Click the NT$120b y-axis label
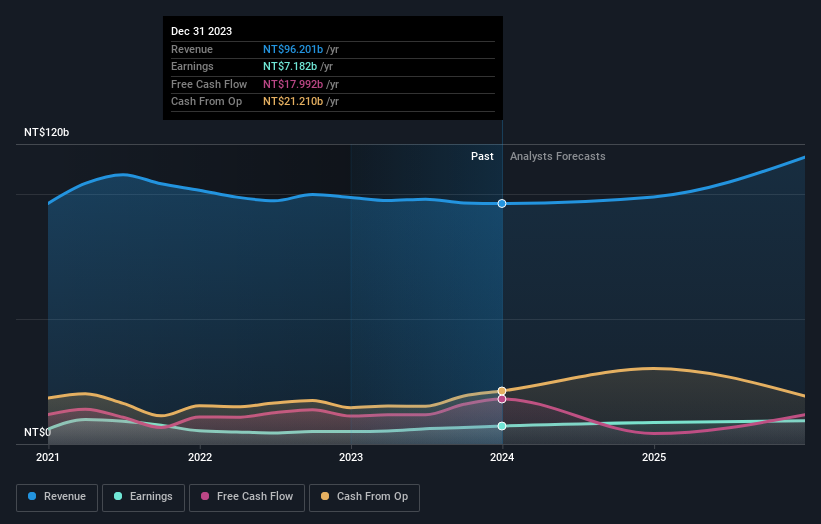This screenshot has height=524, width=821. pos(47,132)
